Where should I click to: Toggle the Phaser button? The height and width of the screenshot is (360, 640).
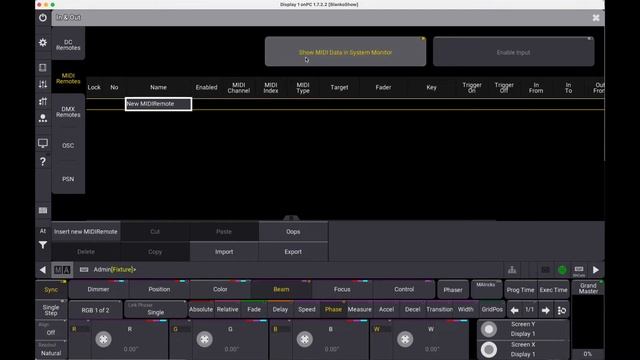[453, 290]
